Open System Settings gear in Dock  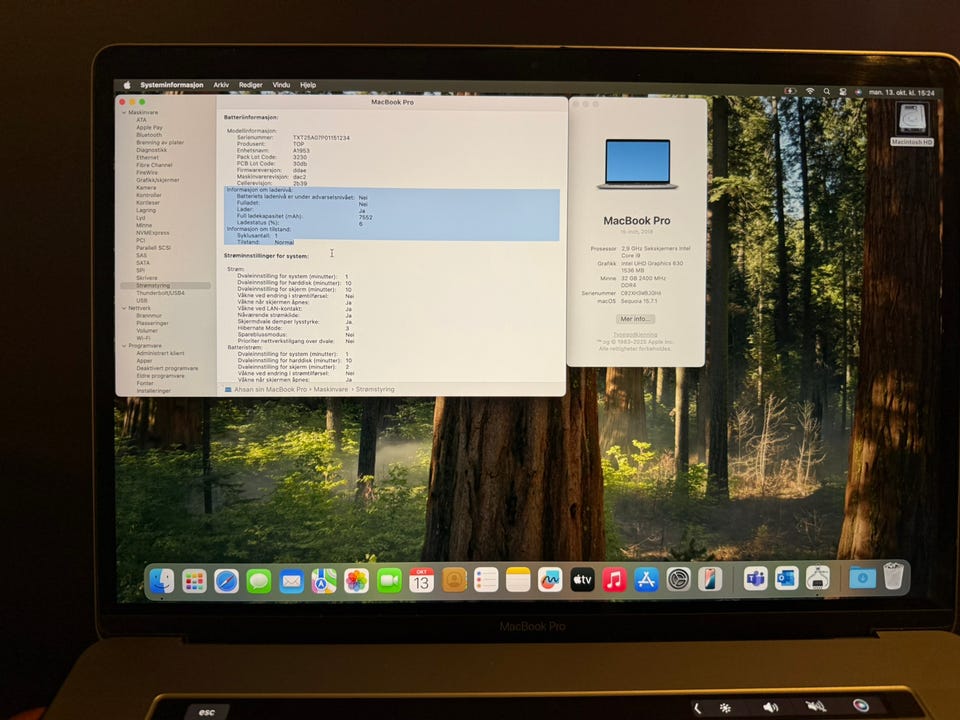pos(678,579)
